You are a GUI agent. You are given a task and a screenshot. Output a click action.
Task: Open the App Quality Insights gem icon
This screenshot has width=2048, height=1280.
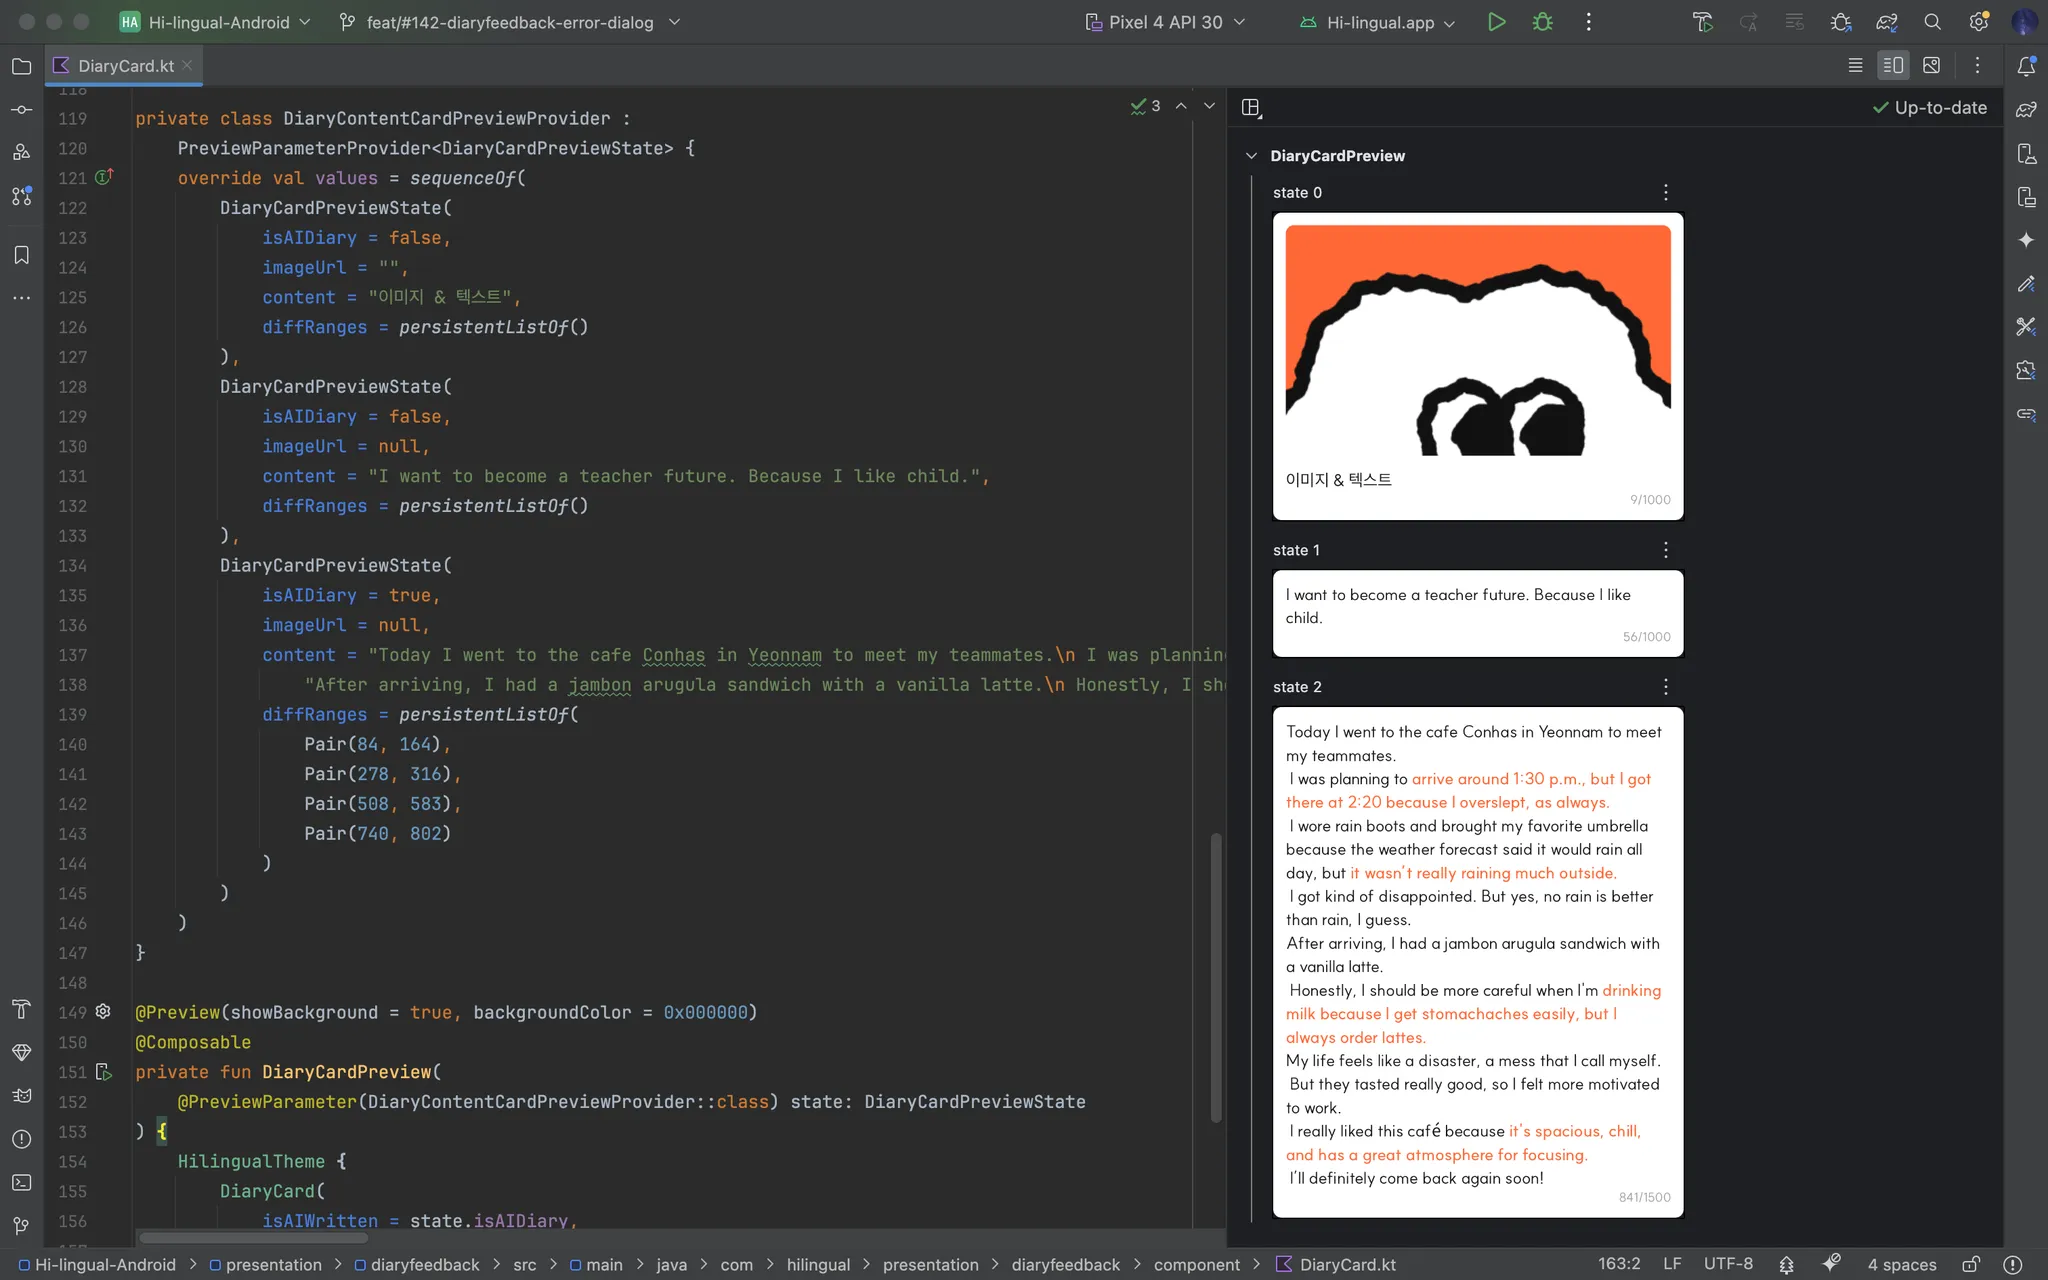21,1052
